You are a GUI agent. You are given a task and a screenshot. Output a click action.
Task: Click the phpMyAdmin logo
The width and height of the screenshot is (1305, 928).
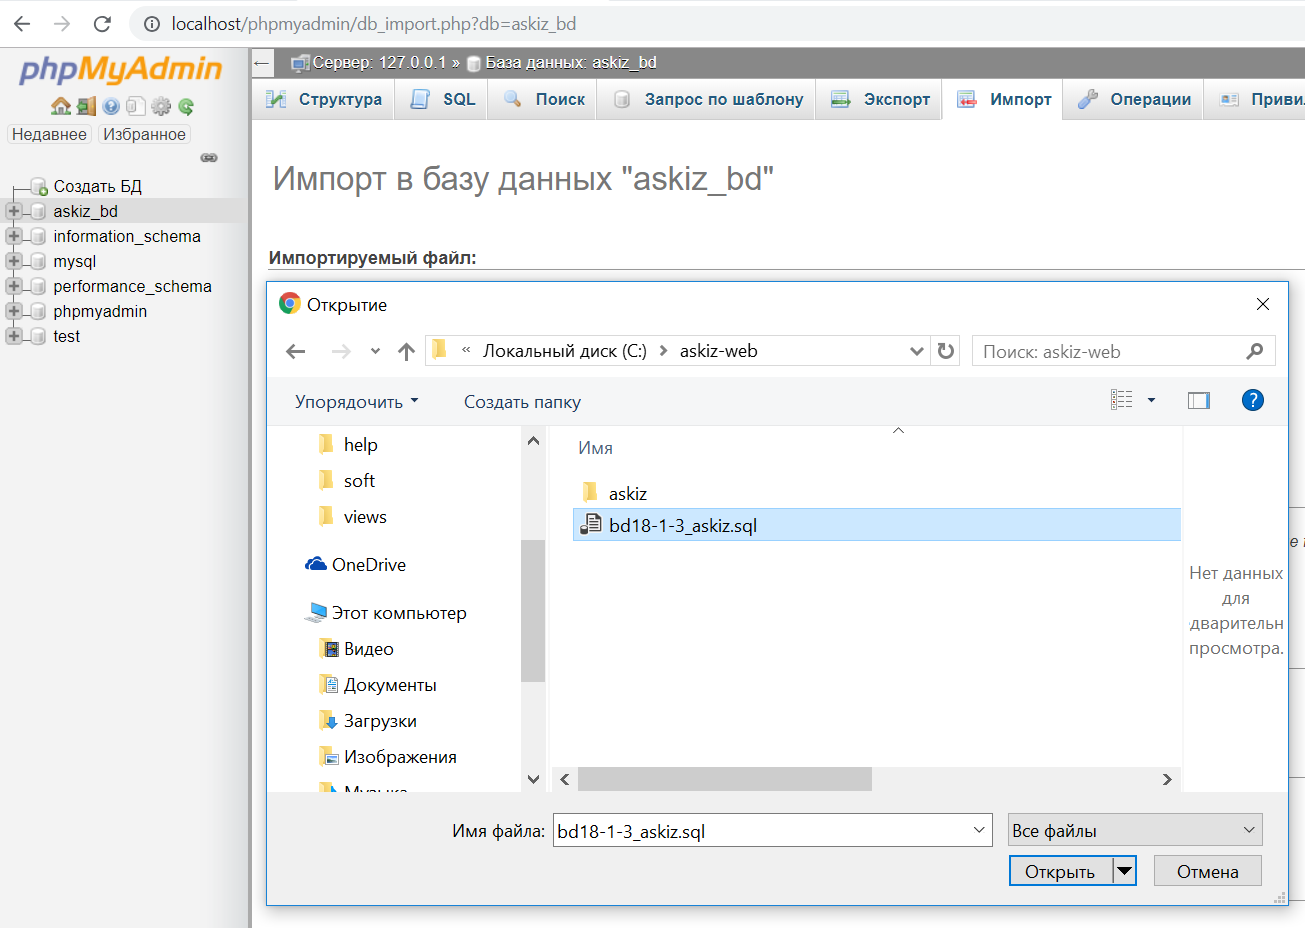tap(121, 69)
